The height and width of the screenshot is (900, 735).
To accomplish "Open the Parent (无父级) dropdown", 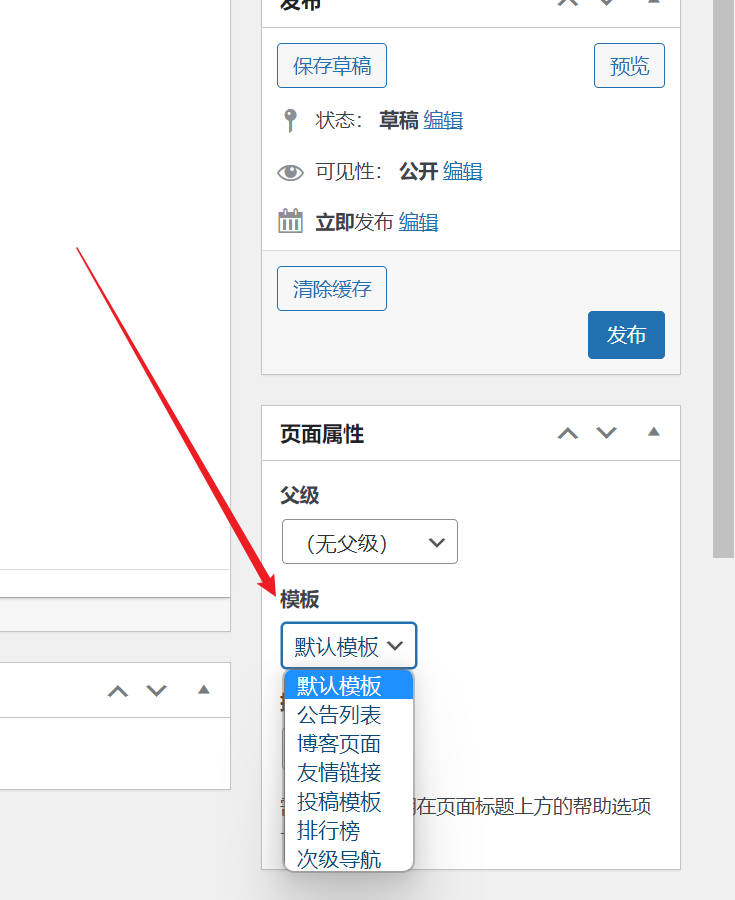I will tap(369, 542).
